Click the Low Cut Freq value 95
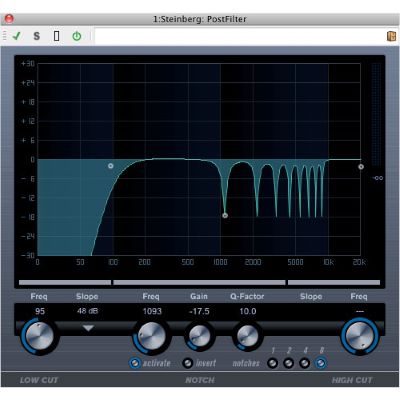The width and height of the screenshot is (400, 400). click(40, 311)
